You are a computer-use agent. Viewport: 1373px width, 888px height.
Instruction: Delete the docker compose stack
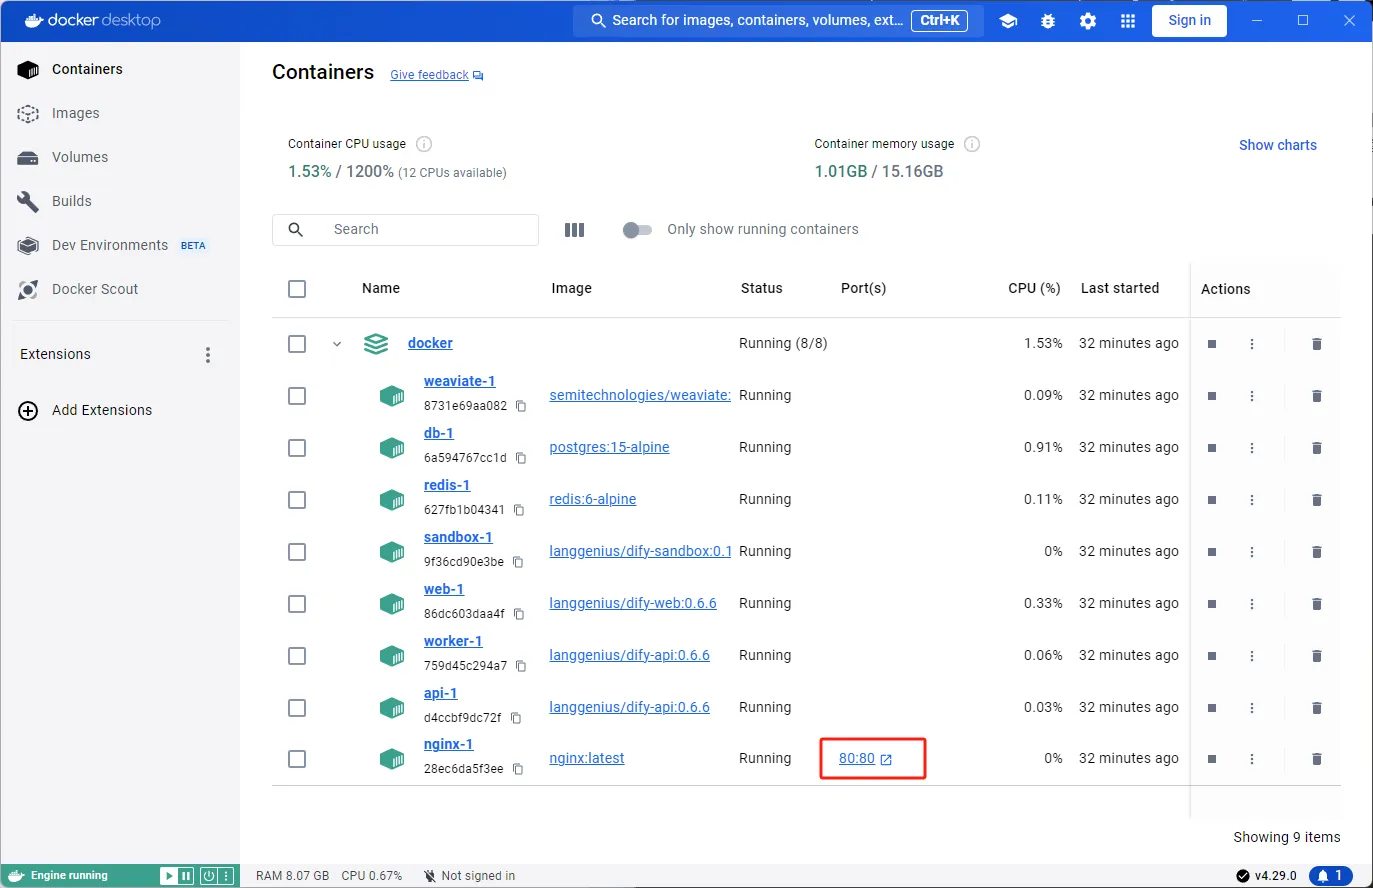(x=1317, y=344)
